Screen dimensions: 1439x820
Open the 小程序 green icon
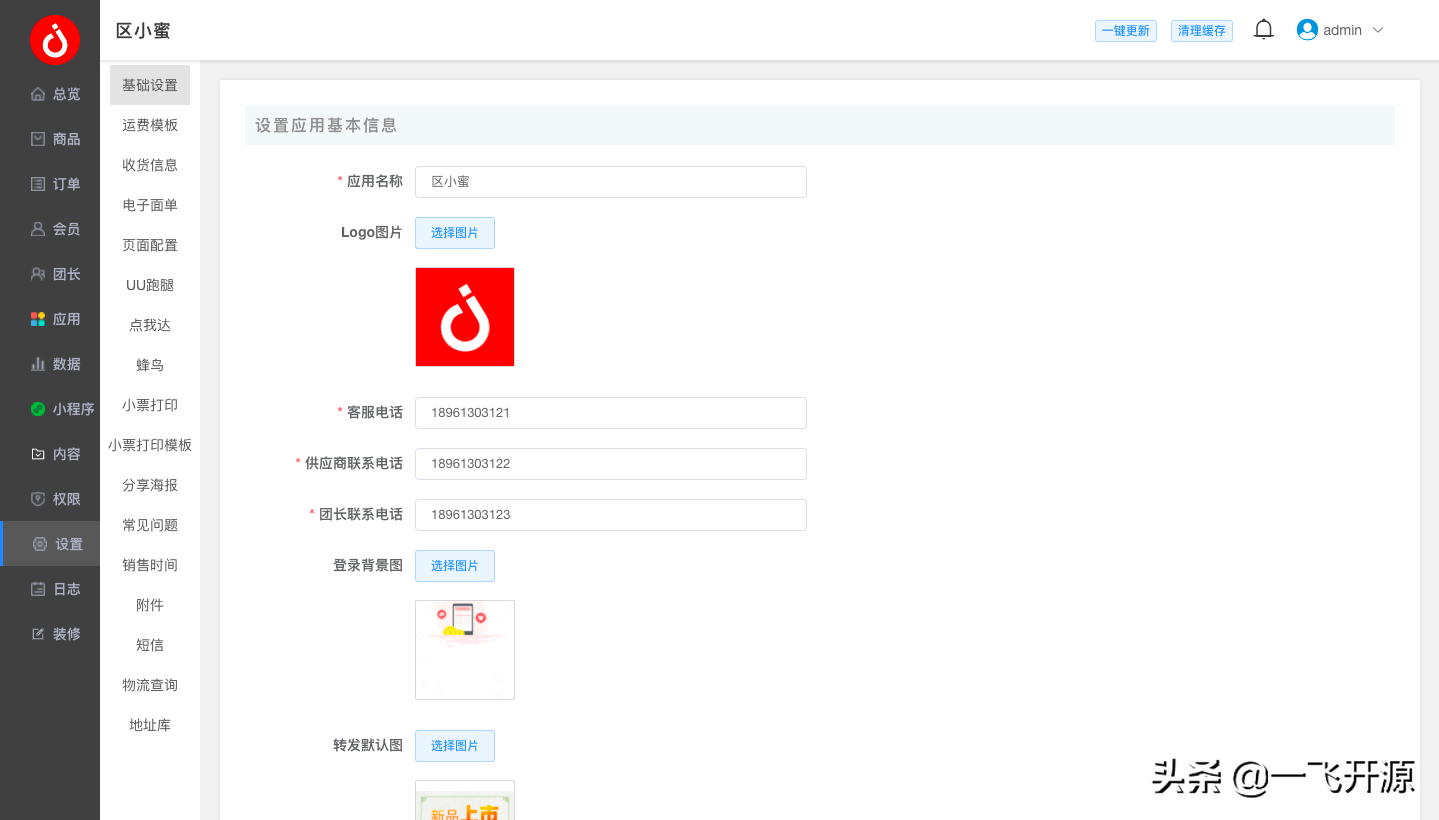point(38,409)
